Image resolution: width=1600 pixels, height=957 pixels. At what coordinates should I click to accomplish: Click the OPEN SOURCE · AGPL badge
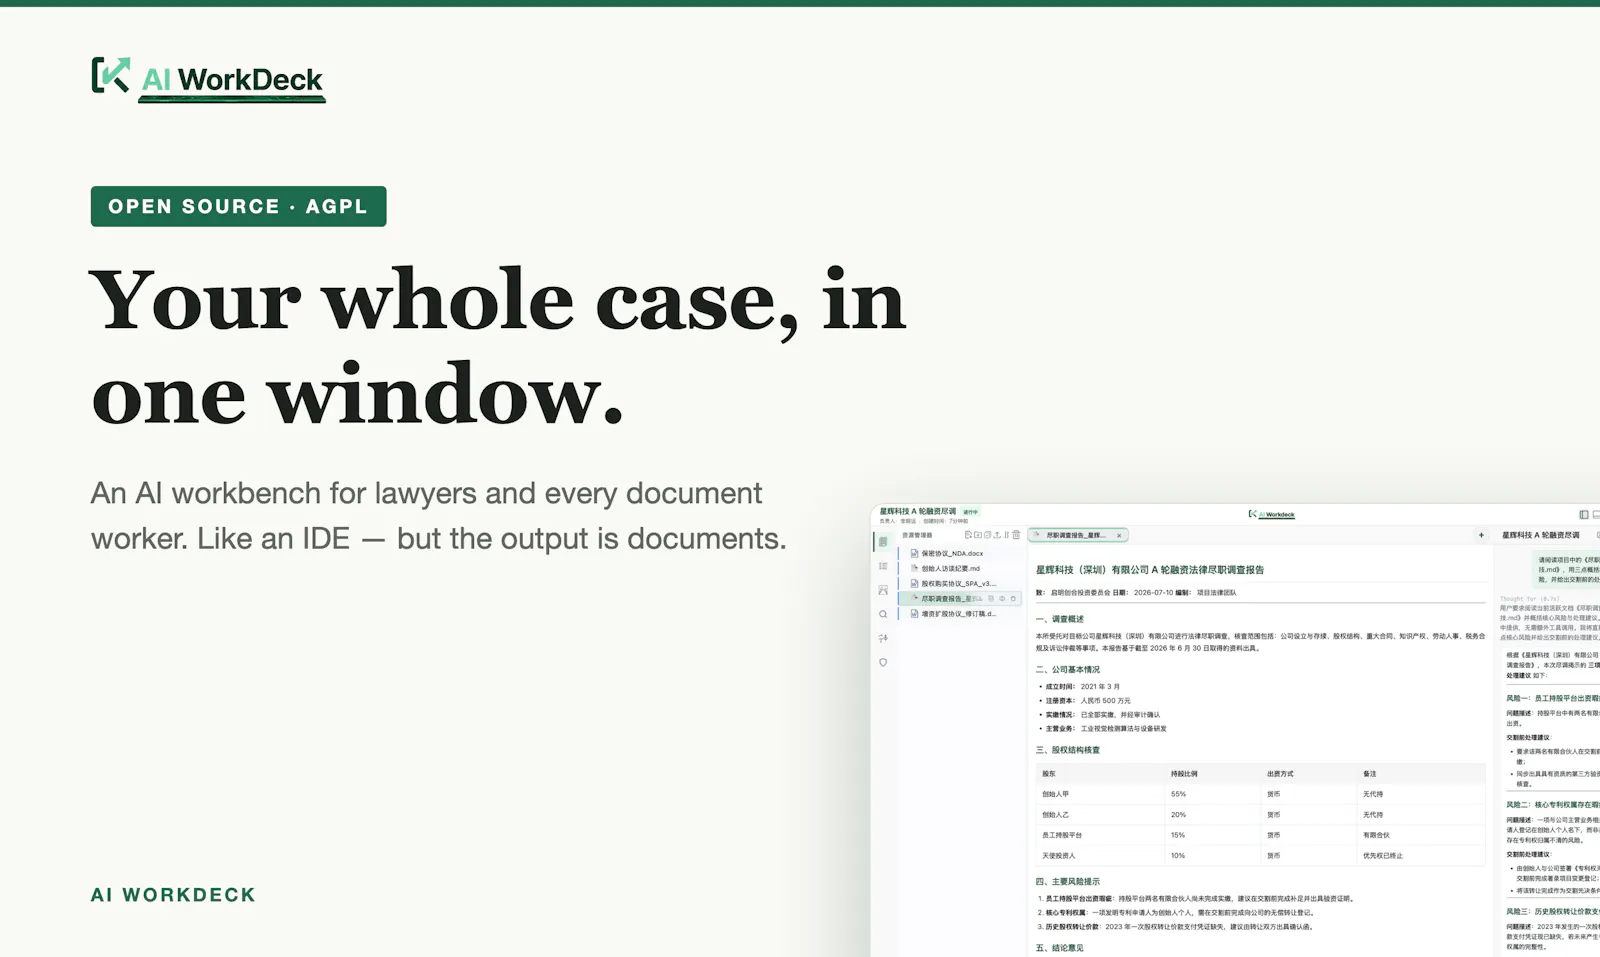click(x=238, y=206)
